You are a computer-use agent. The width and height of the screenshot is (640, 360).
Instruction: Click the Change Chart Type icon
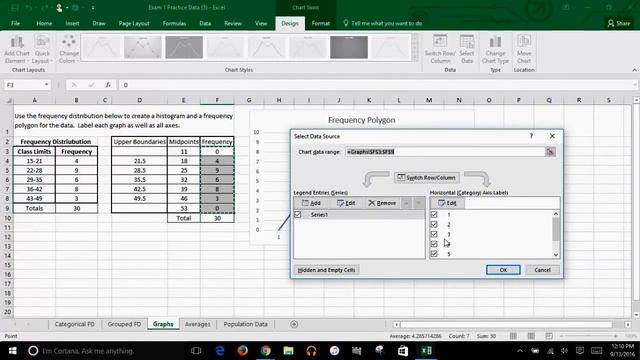[495, 49]
